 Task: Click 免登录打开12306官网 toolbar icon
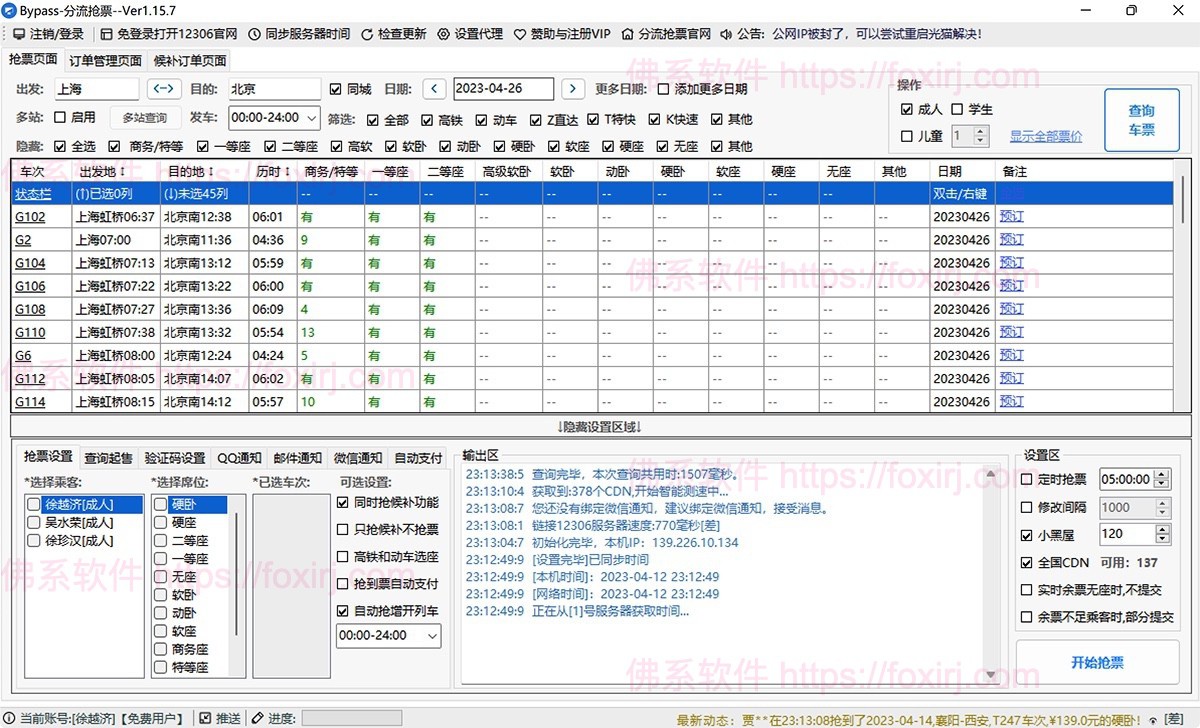[106, 33]
